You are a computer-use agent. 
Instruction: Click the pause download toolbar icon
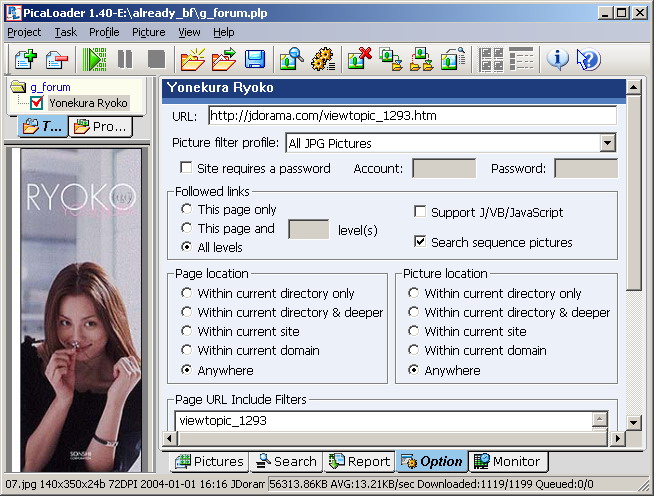pyautogui.click(x=125, y=59)
